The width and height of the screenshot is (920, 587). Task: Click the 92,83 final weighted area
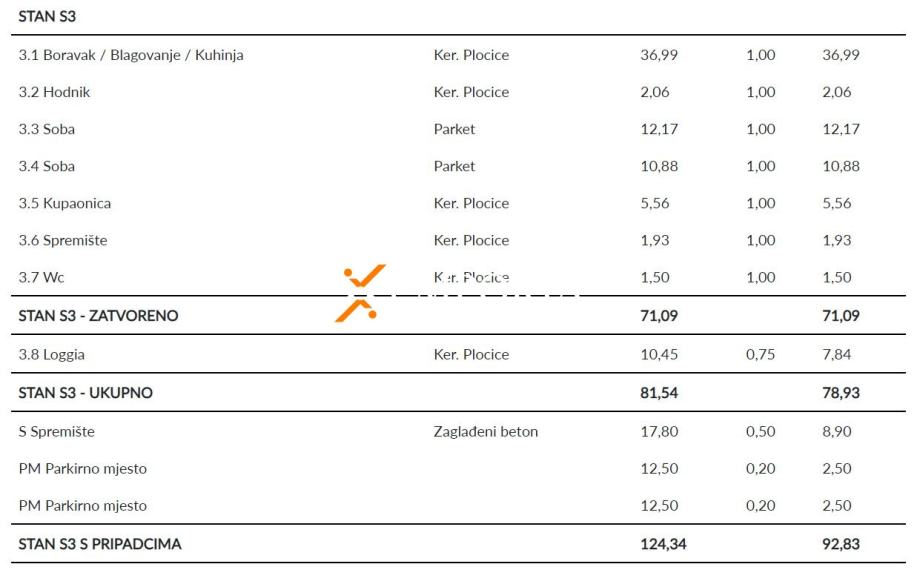[840, 545]
